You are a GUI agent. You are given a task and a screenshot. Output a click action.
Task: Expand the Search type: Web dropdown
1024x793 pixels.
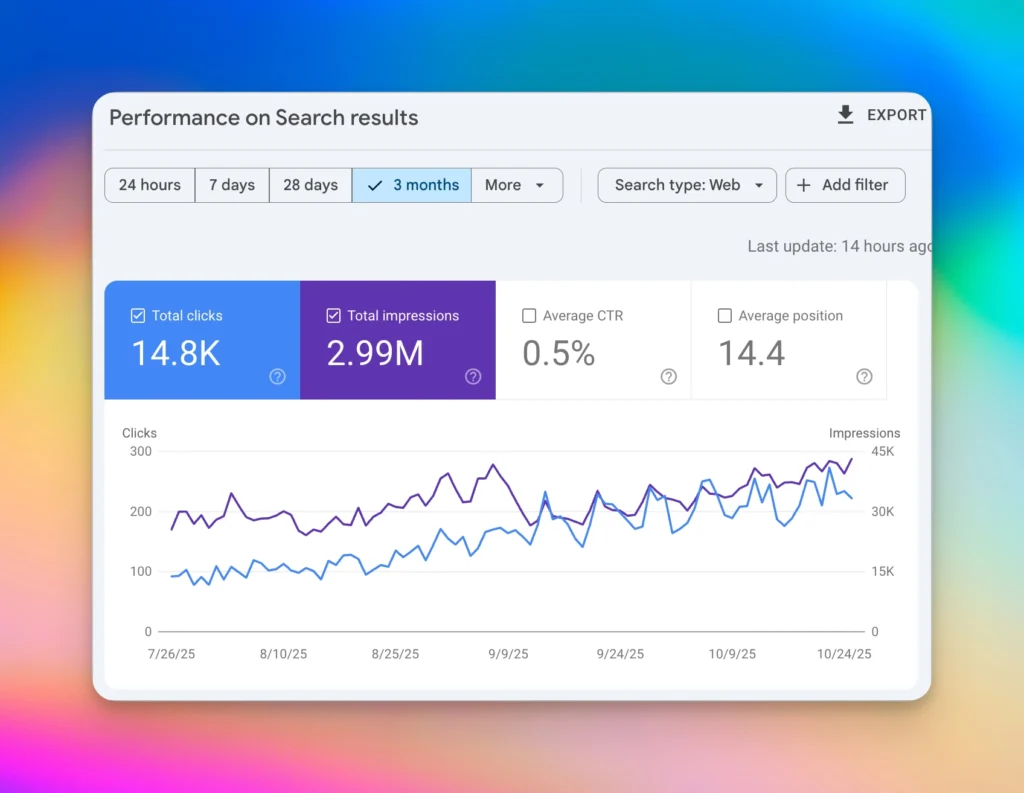coord(687,185)
